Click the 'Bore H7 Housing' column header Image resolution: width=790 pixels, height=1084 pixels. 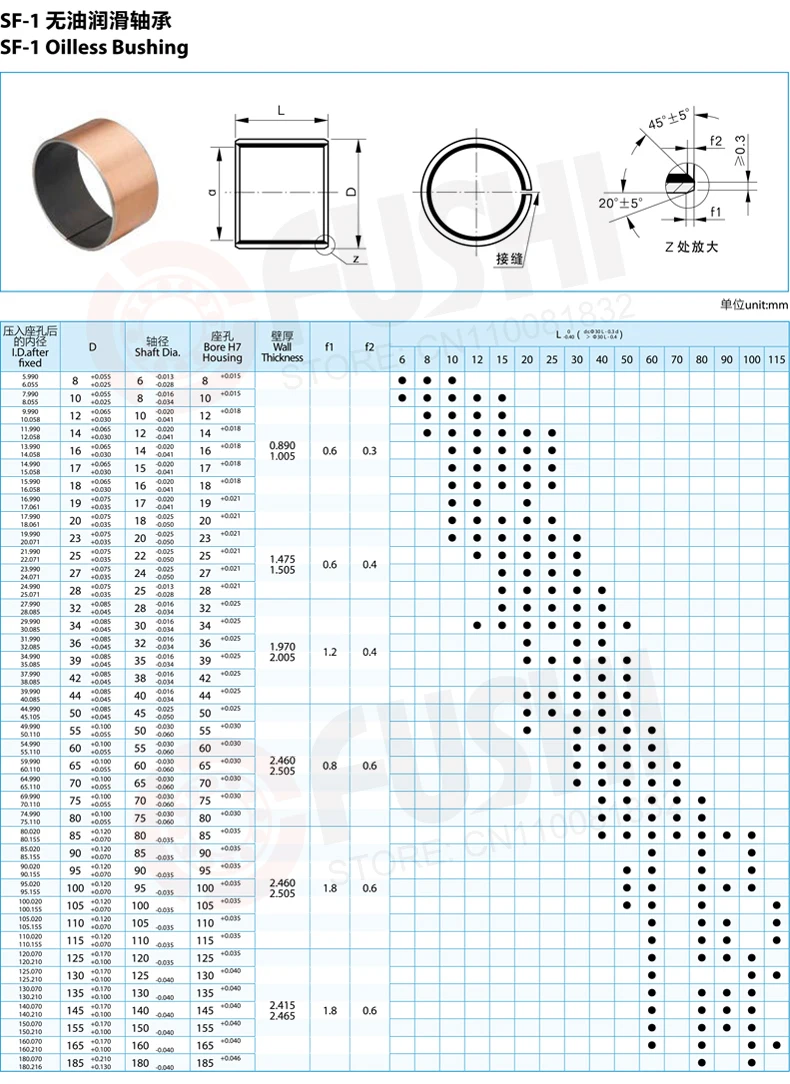tap(222, 347)
